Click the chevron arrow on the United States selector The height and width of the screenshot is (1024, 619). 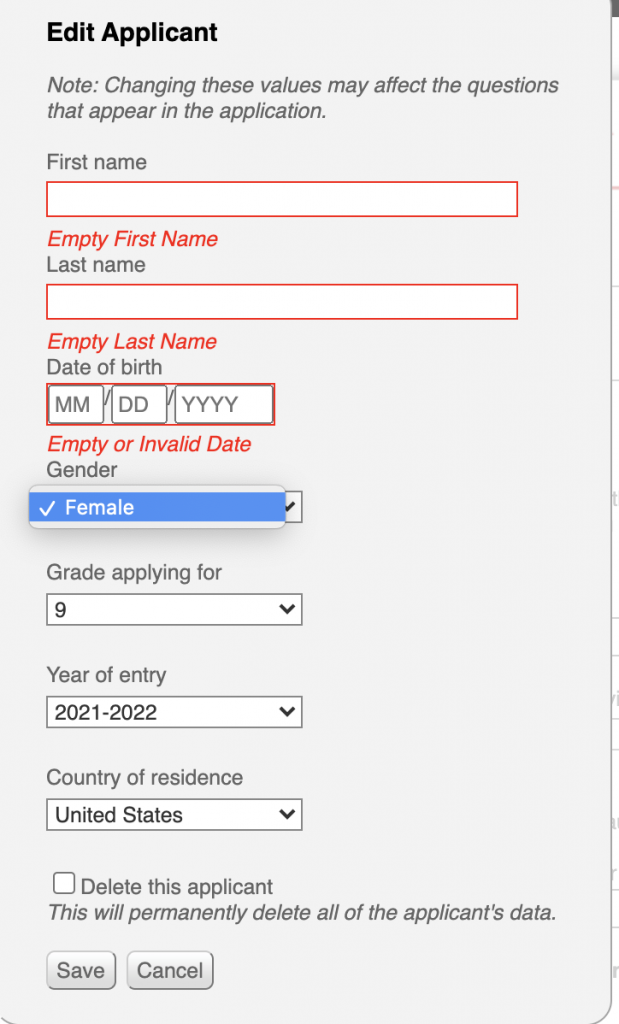pyautogui.click(x=287, y=814)
